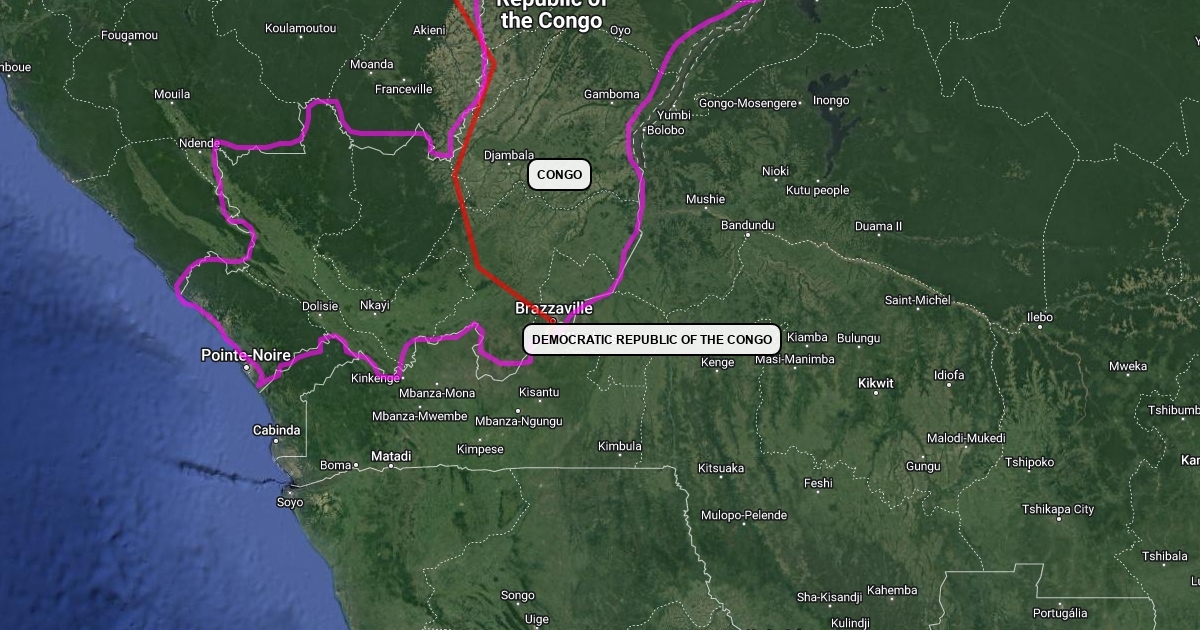Click the Matadi city marker
Image resolution: width=1200 pixels, height=630 pixels.
391,466
